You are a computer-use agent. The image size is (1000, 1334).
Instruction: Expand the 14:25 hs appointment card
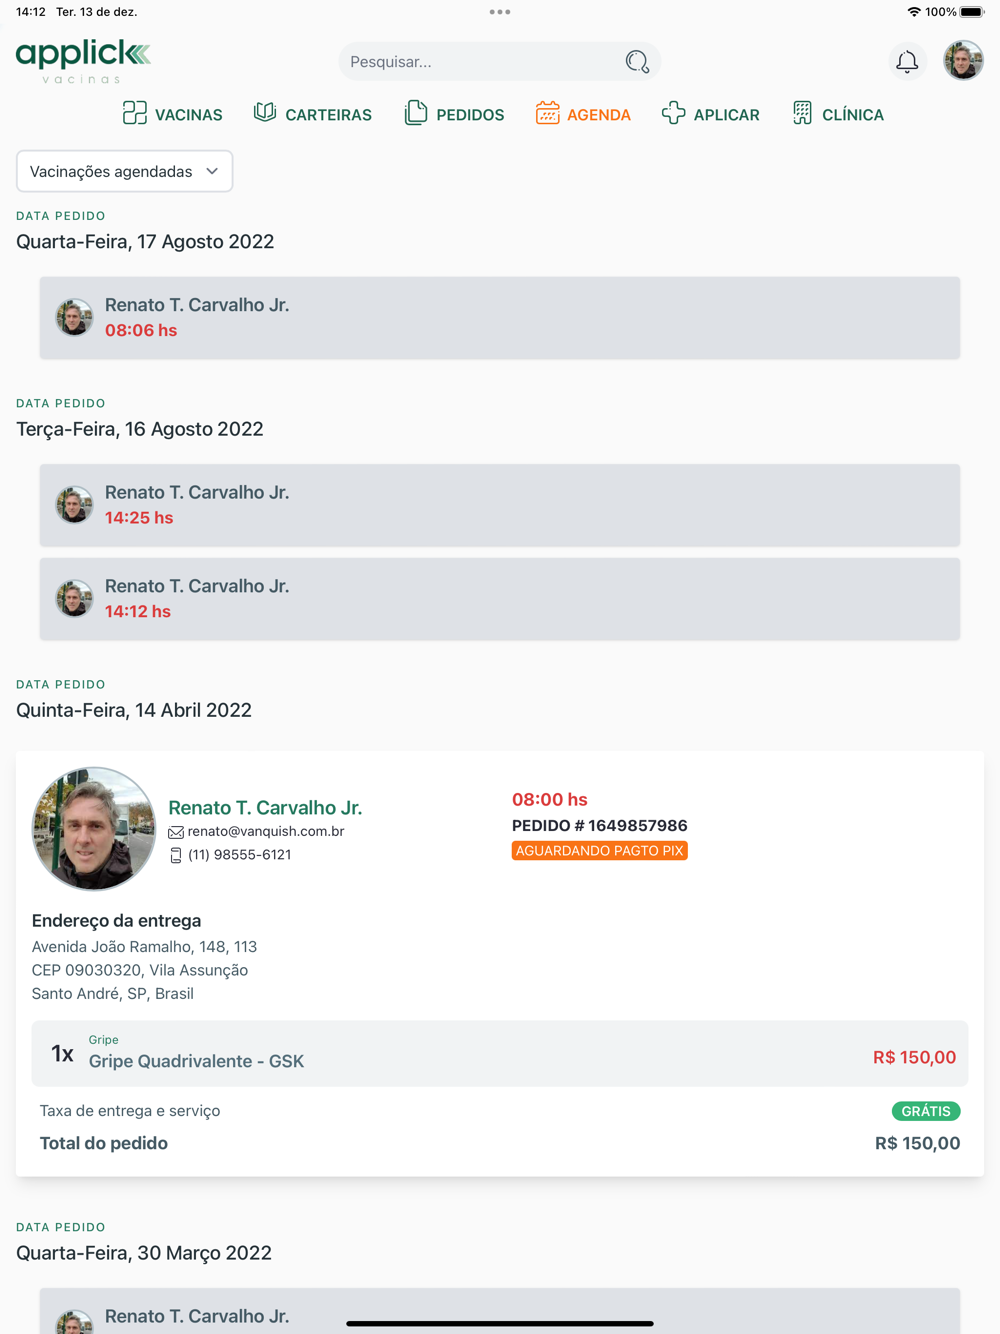(x=499, y=505)
